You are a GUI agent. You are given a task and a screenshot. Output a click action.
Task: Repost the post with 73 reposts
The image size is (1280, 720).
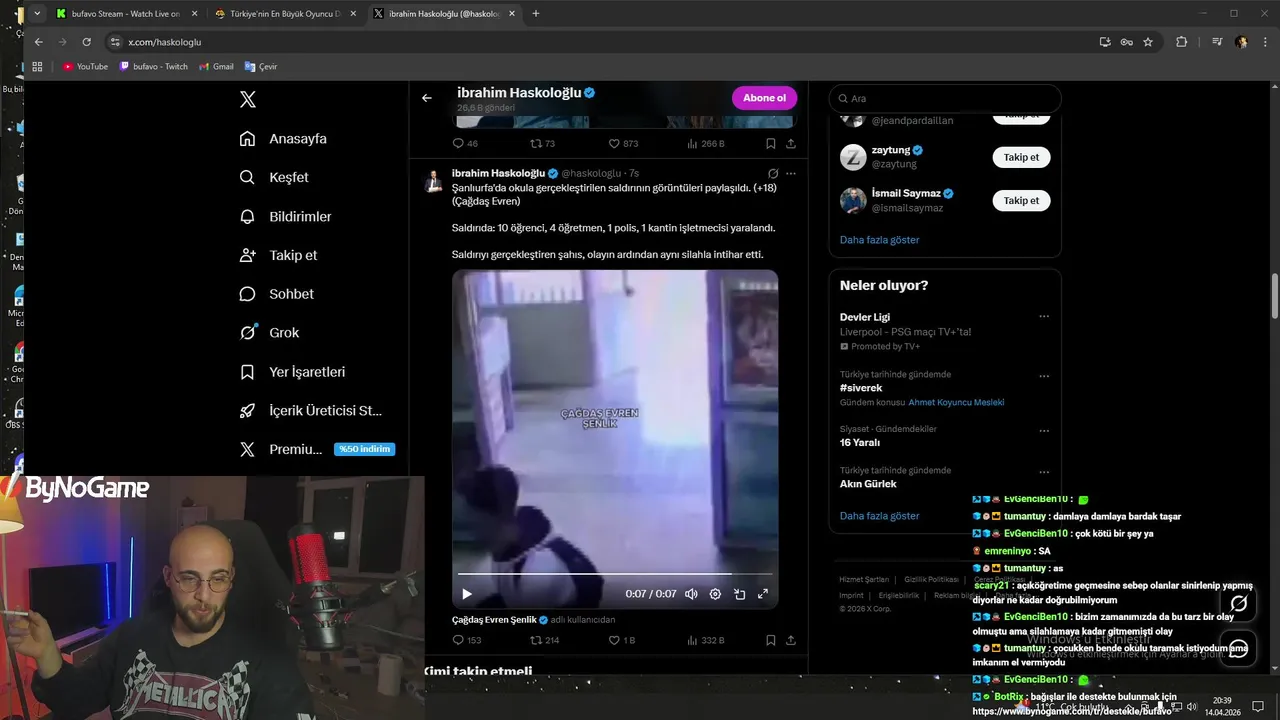[542, 144]
